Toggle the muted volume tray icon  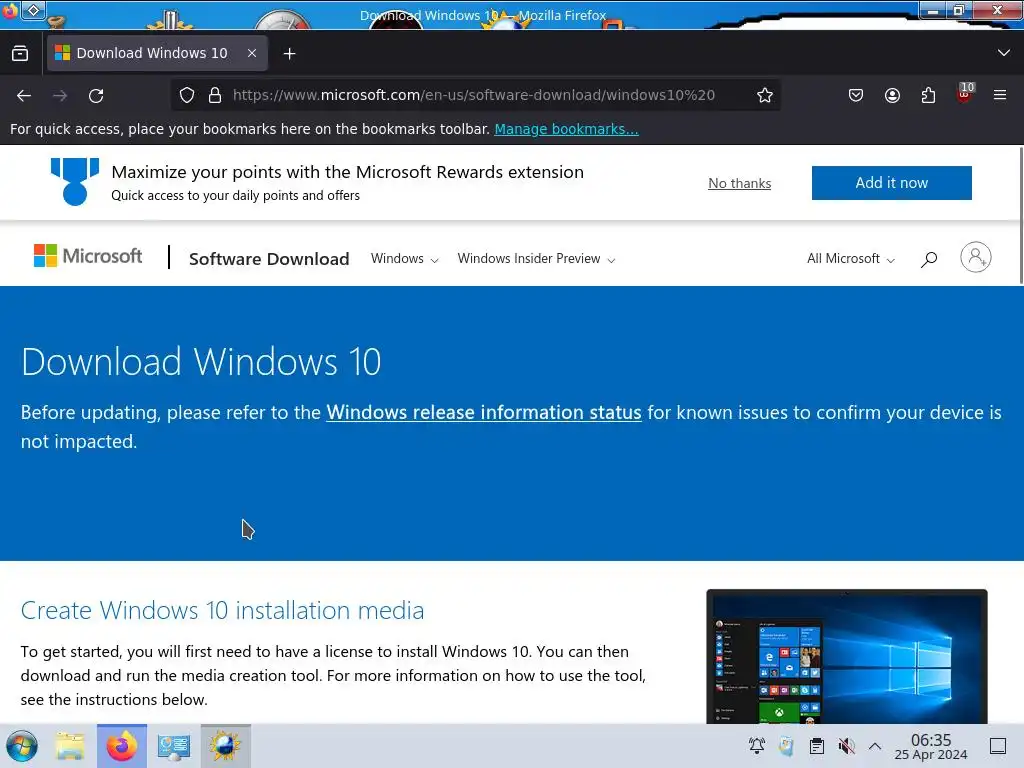pyautogui.click(x=846, y=746)
